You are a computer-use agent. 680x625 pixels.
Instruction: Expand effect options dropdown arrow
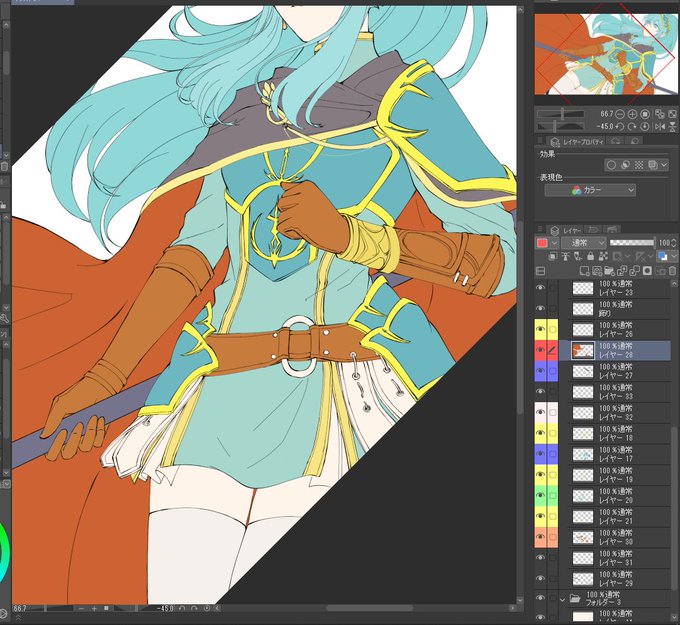coord(664,165)
